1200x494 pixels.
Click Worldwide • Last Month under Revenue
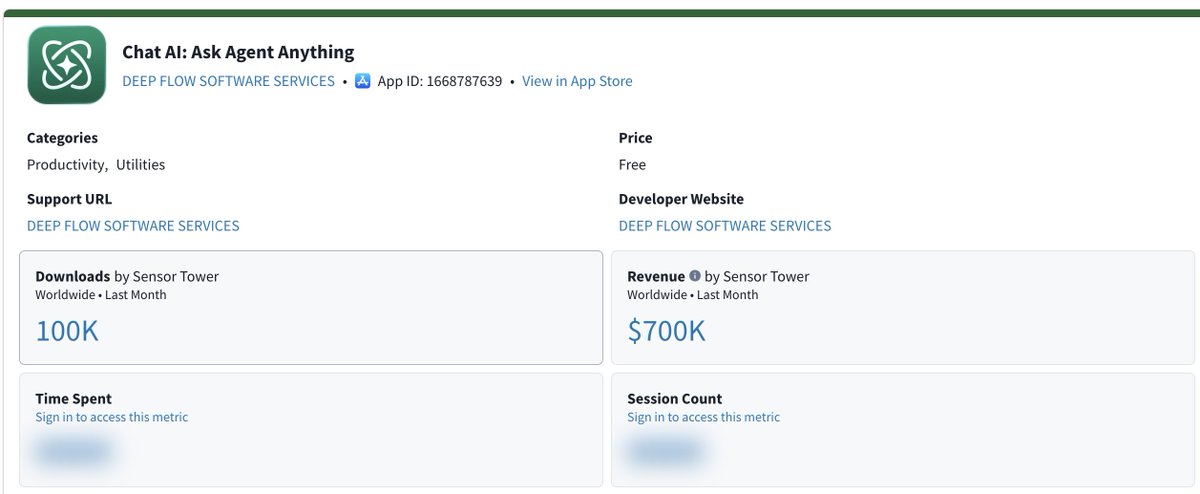693,295
